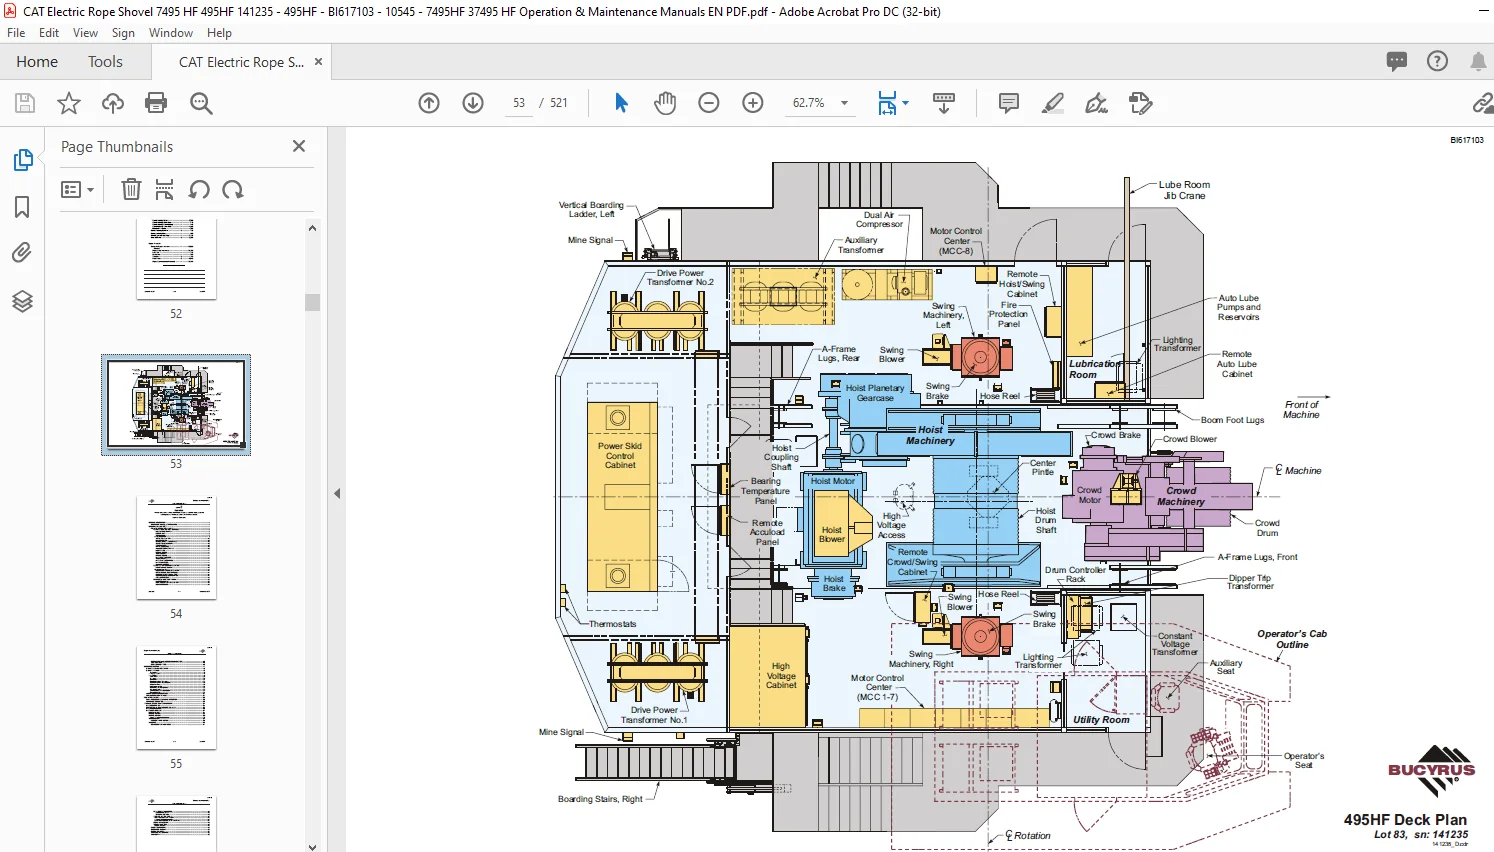
Task: Open the Attachments paperclip panel
Action: (x=22, y=253)
